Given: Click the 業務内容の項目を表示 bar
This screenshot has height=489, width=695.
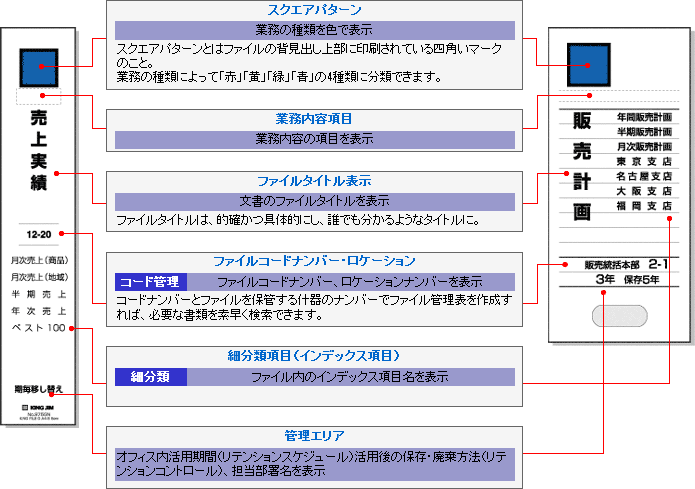Looking at the screenshot, I should (315, 139).
